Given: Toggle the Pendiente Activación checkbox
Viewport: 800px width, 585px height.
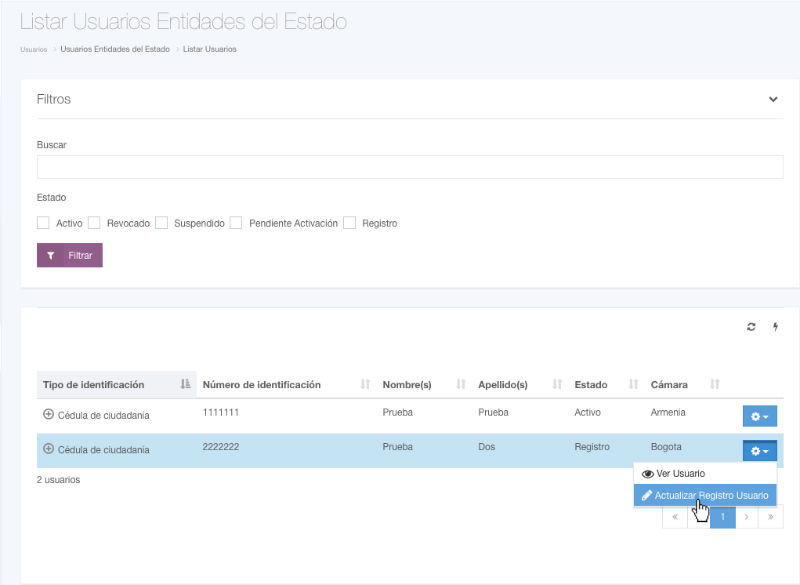Looking at the screenshot, I should 236,223.
